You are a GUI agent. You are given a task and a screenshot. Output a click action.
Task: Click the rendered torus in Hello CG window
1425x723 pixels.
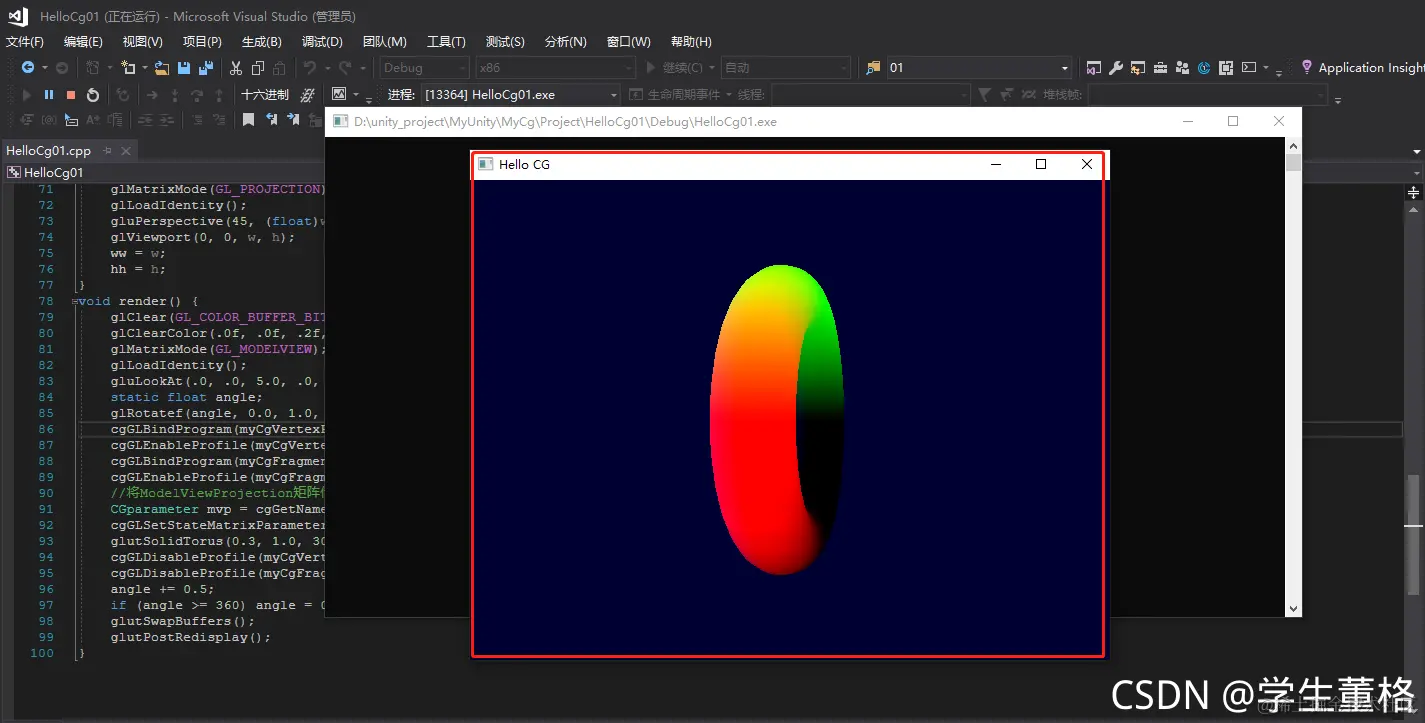click(x=777, y=420)
